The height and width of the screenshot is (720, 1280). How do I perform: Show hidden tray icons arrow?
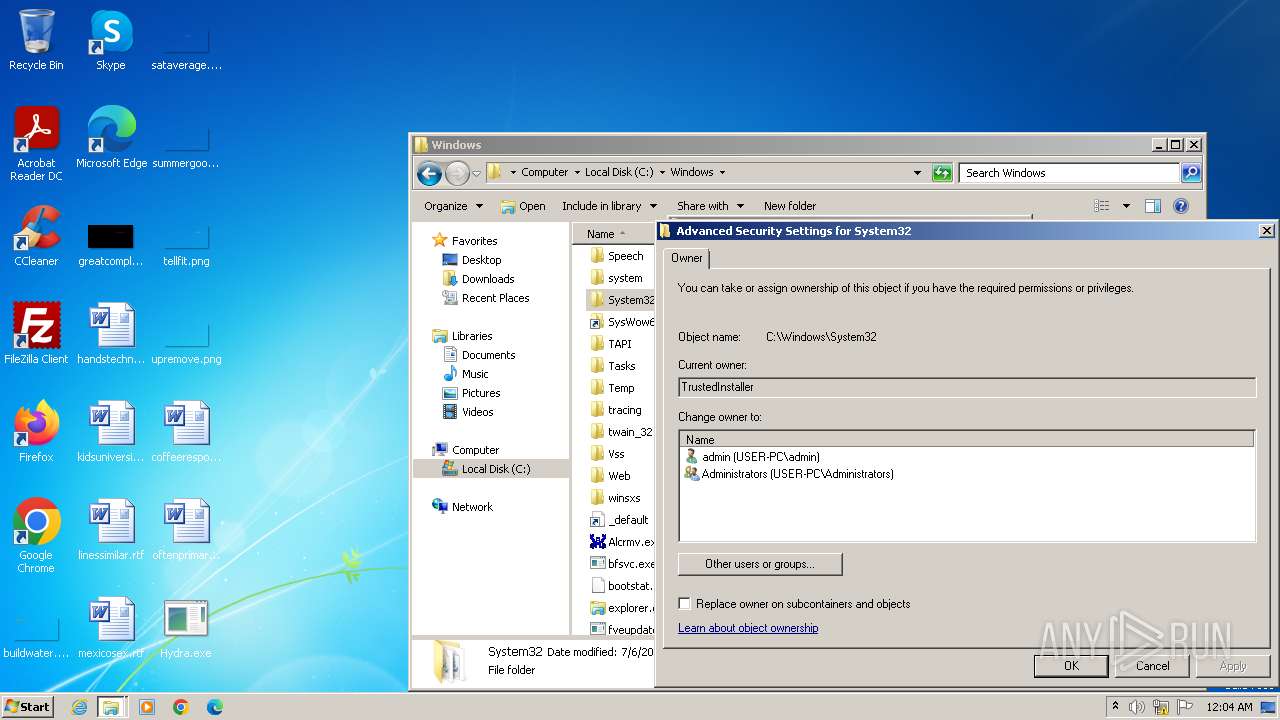point(1115,707)
